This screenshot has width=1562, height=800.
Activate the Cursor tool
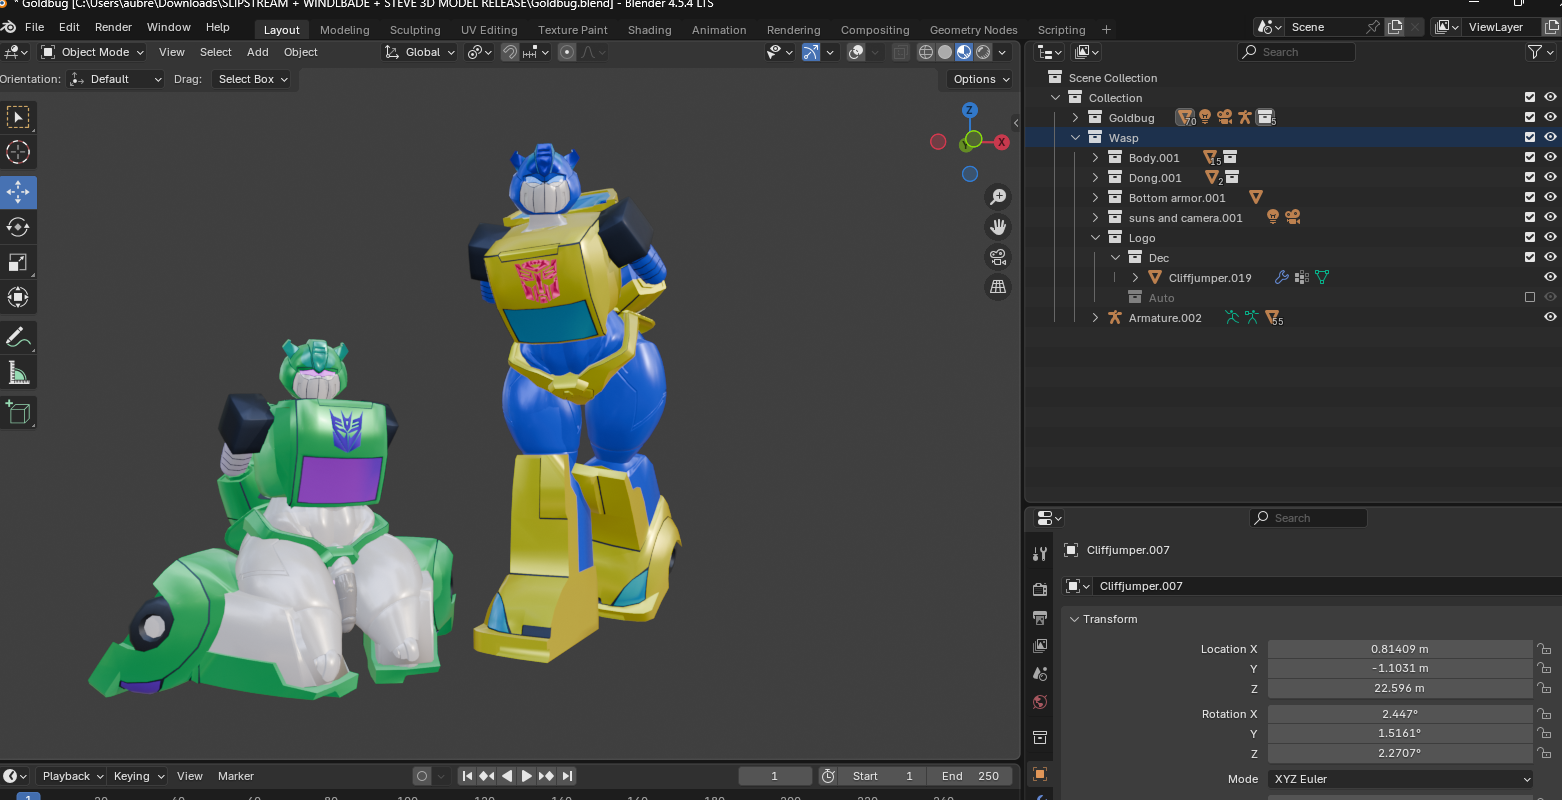pyautogui.click(x=18, y=152)
